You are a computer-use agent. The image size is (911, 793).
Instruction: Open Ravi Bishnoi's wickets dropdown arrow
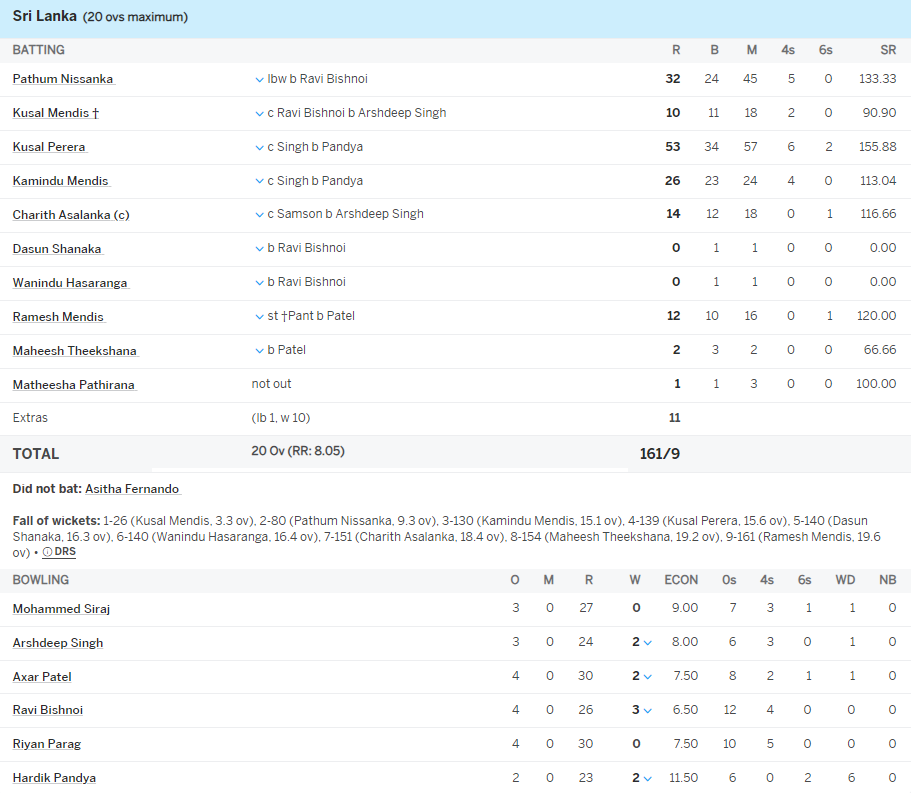(x=648, y=711)
